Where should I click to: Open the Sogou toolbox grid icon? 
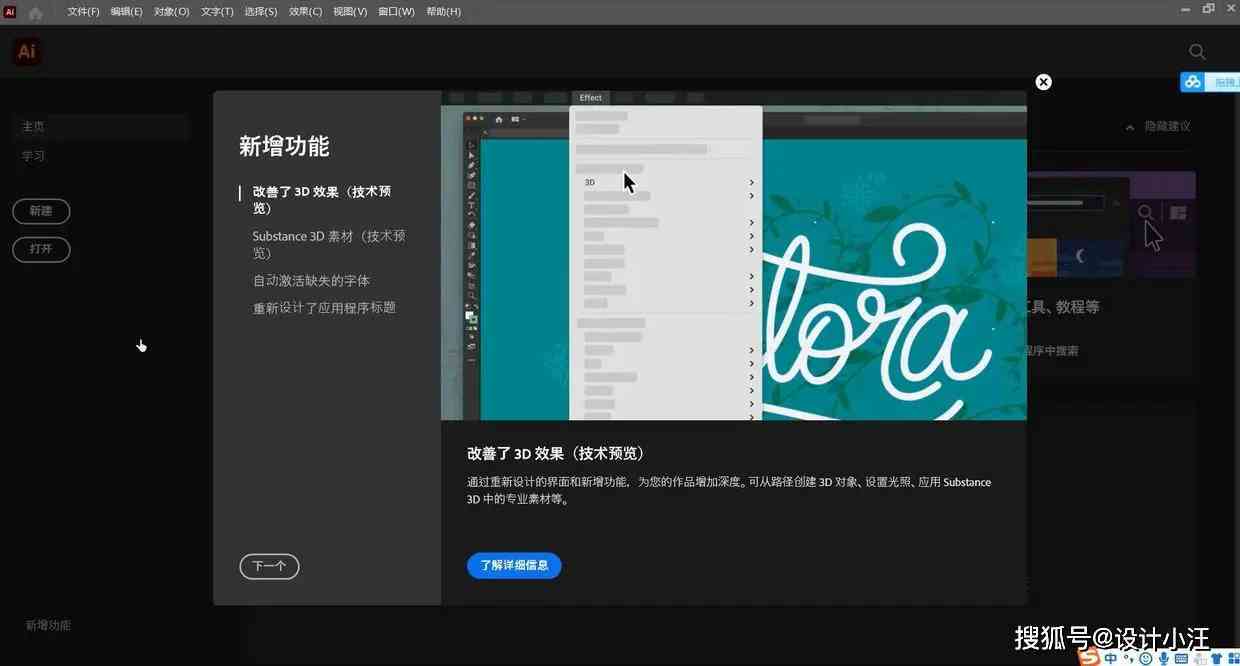[1232, 659]
